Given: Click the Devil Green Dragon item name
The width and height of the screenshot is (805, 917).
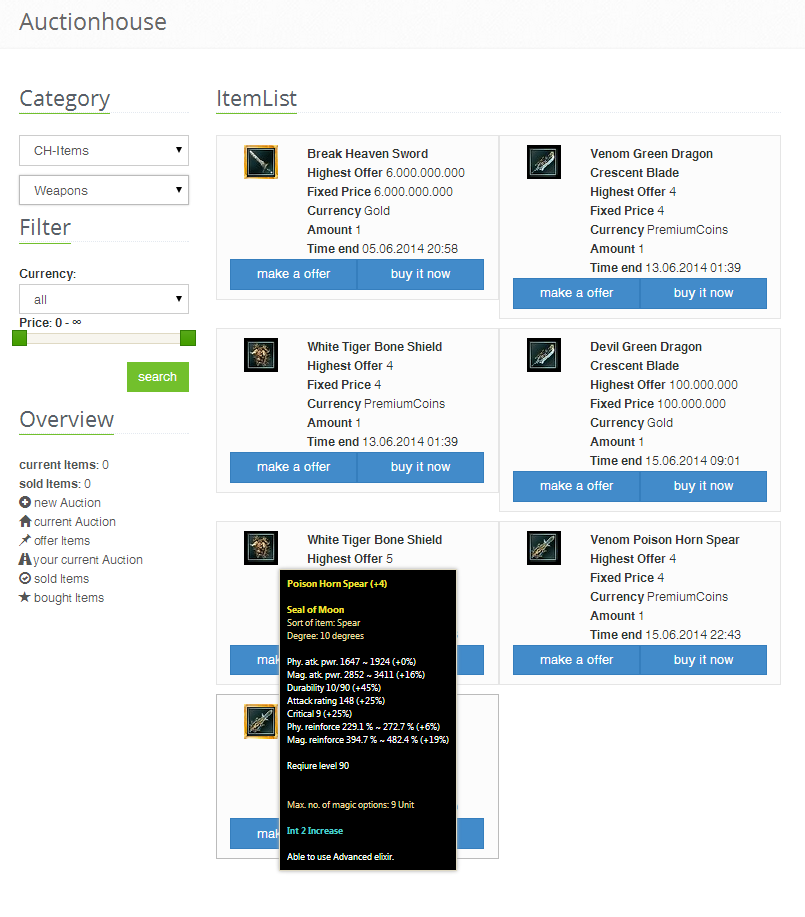Looking at the screenshot, I should pos(646,356).
